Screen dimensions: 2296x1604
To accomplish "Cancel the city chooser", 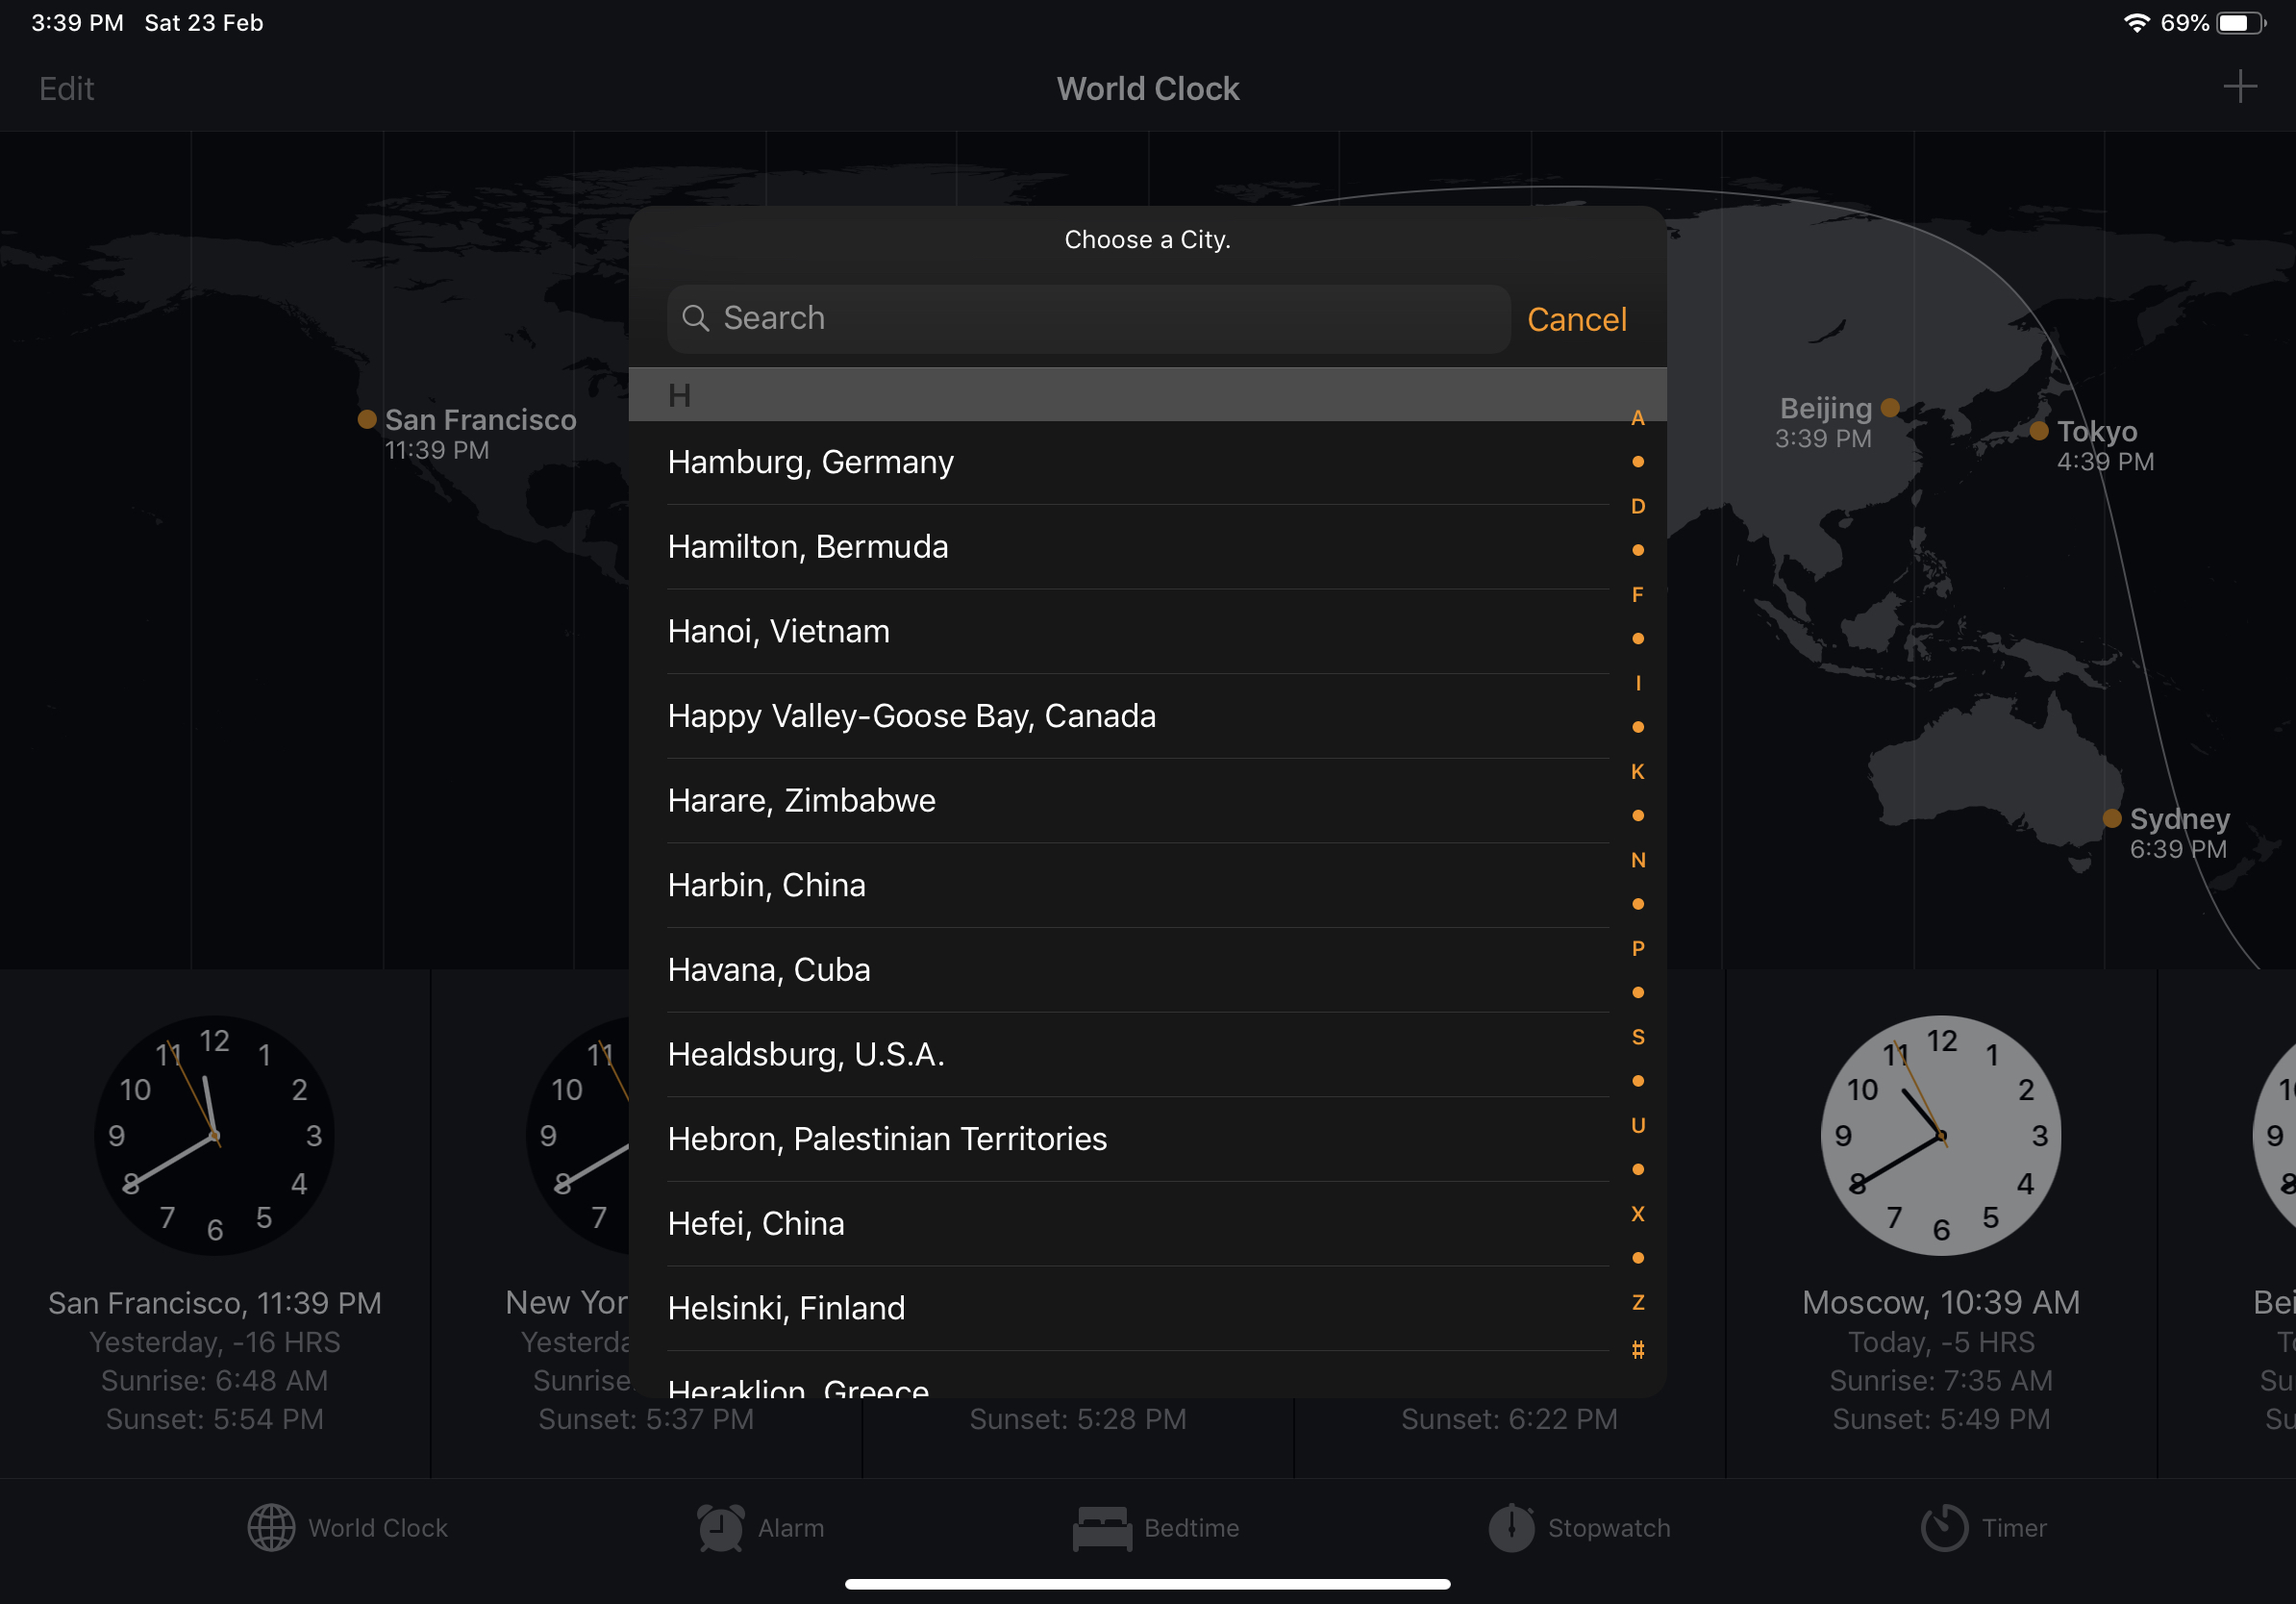I will pos(1576,319).
